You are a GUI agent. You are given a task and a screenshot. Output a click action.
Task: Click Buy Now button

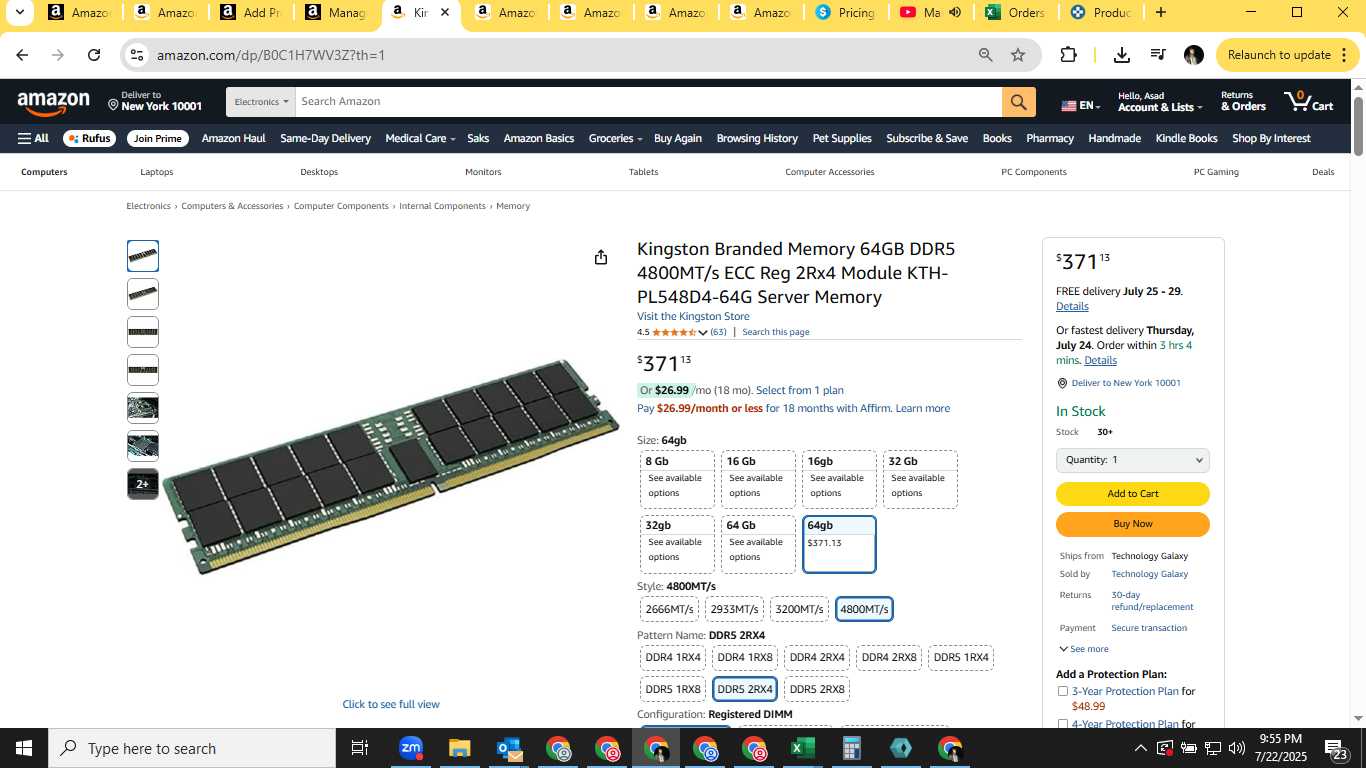pos(1132,524)
